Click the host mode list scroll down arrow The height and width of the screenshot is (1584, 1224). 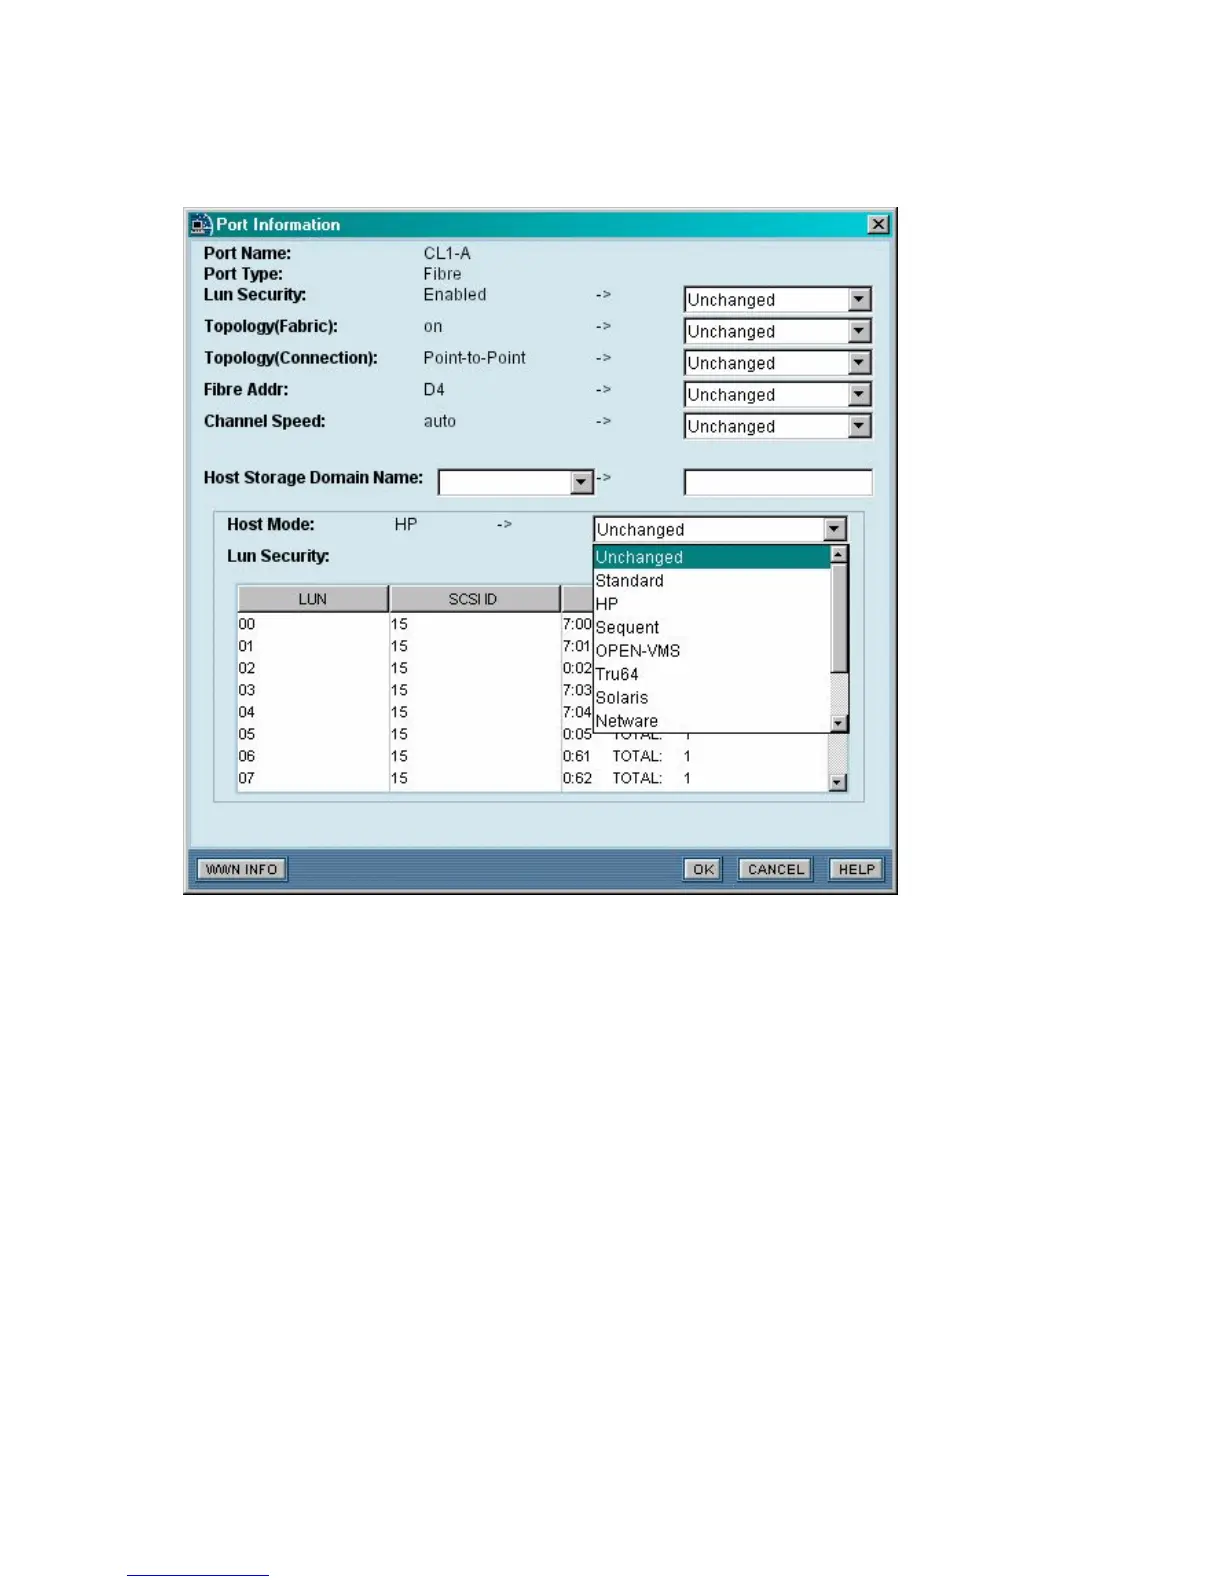tap(839, 723)
